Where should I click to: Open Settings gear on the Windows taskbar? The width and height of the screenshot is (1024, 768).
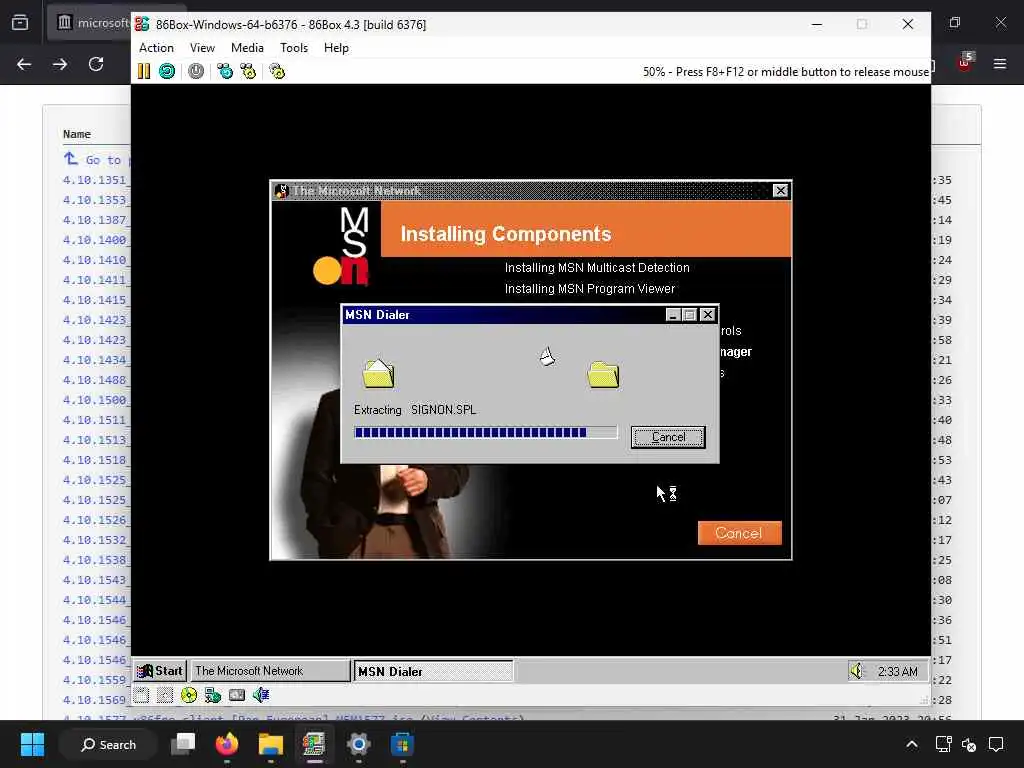click(359, 744)
